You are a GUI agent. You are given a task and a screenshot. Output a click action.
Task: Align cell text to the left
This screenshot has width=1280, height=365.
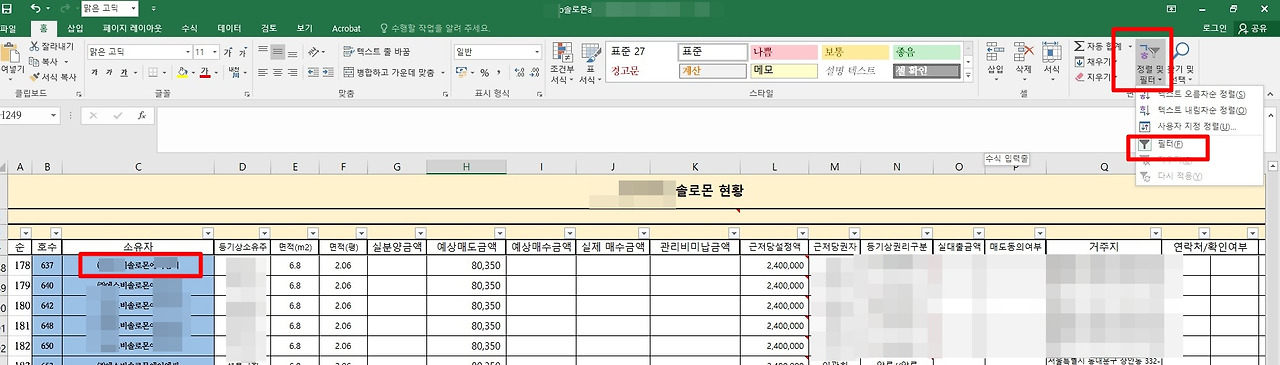pyautogui.click(x=264, y=73)
